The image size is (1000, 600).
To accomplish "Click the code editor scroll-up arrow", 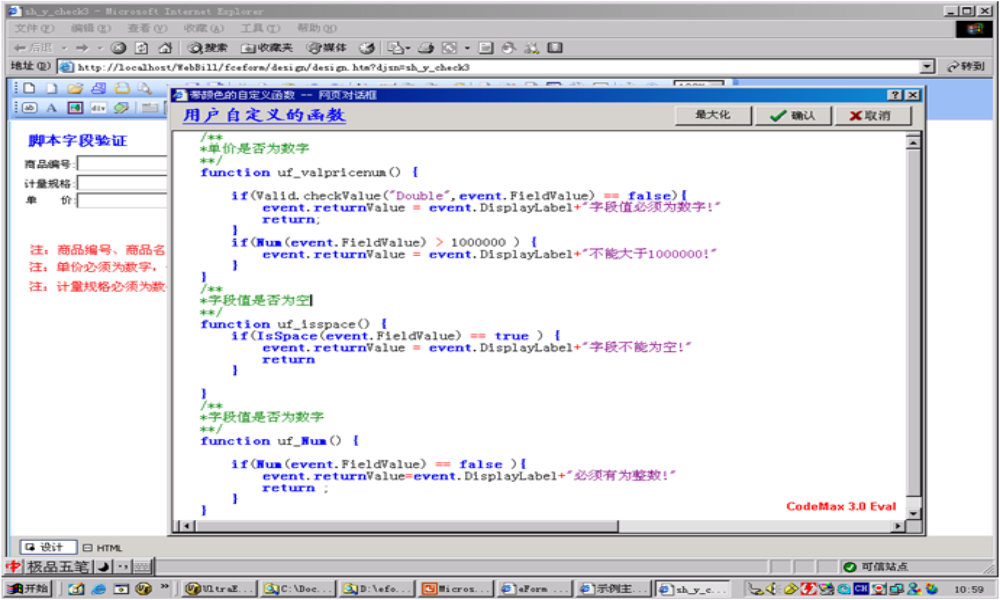I will pyautogui.click(x=913, y=142).
